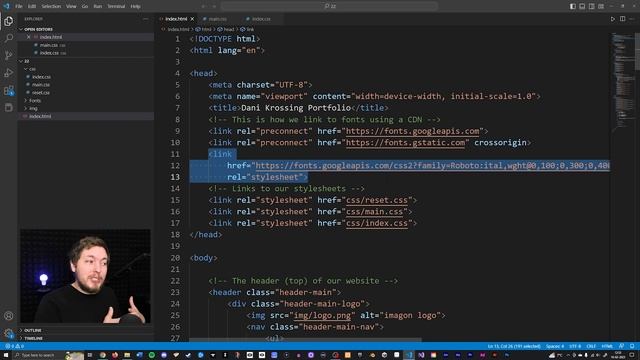The image size is (640, 360).
Task: Click the feedback icon in status bar
Action: (x=622, y=346)
